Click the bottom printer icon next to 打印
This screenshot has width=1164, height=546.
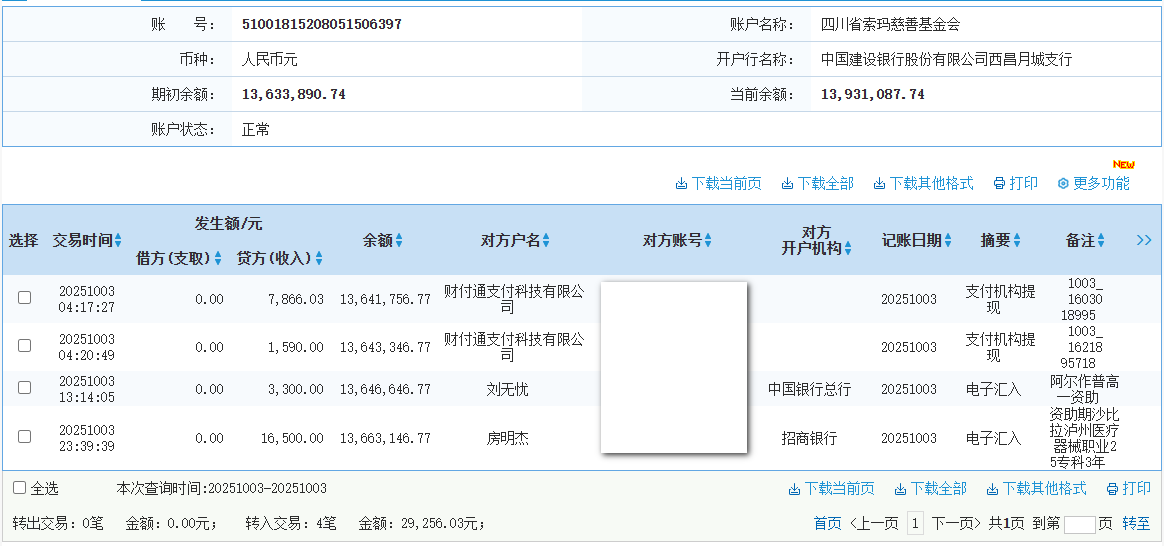(x=1112, y=489)
